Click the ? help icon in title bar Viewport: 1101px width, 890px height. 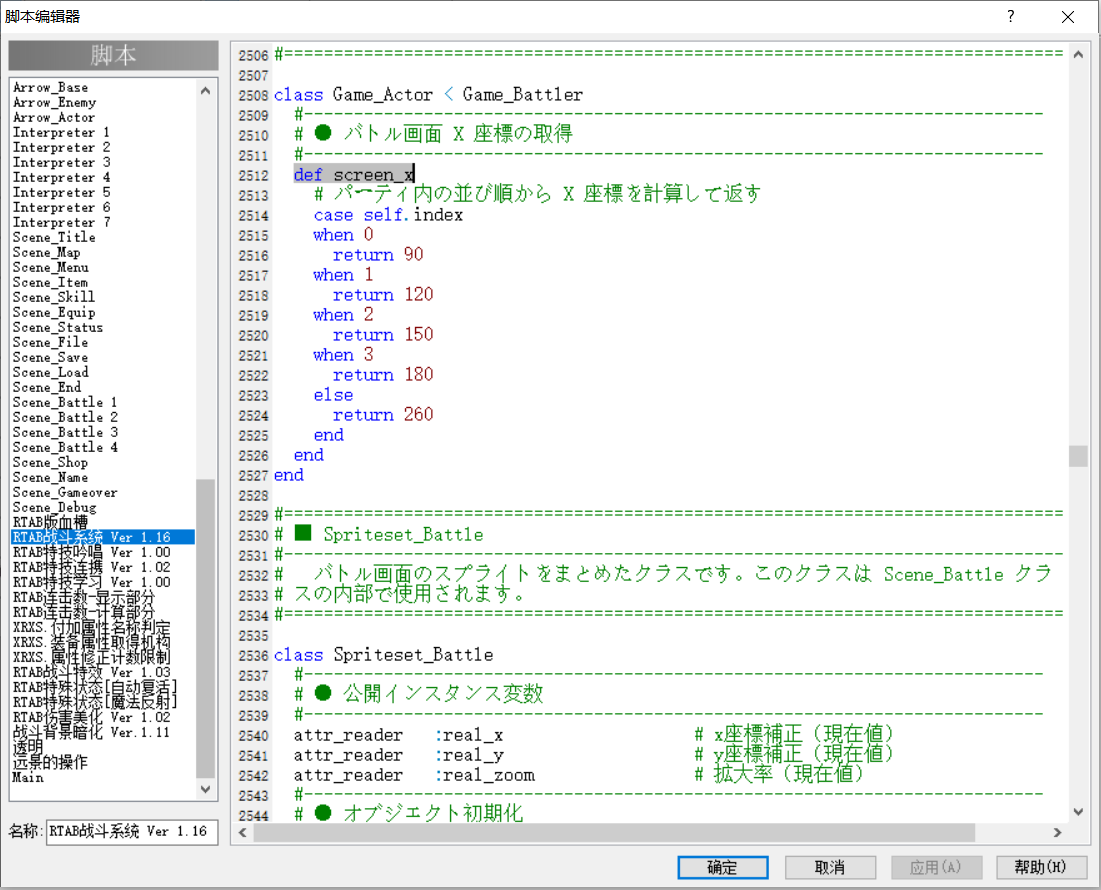pyautogui.click(x=1010, y=16)
